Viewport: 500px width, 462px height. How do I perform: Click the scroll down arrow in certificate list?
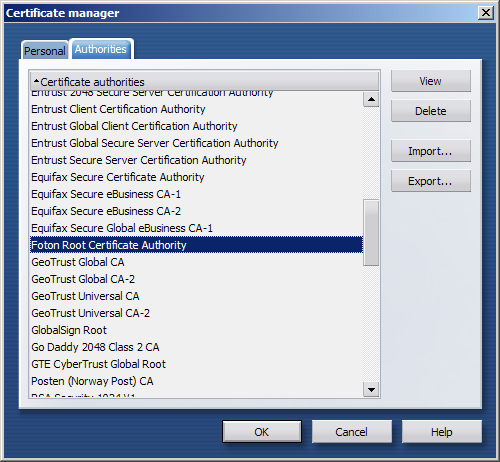point(371,389)
